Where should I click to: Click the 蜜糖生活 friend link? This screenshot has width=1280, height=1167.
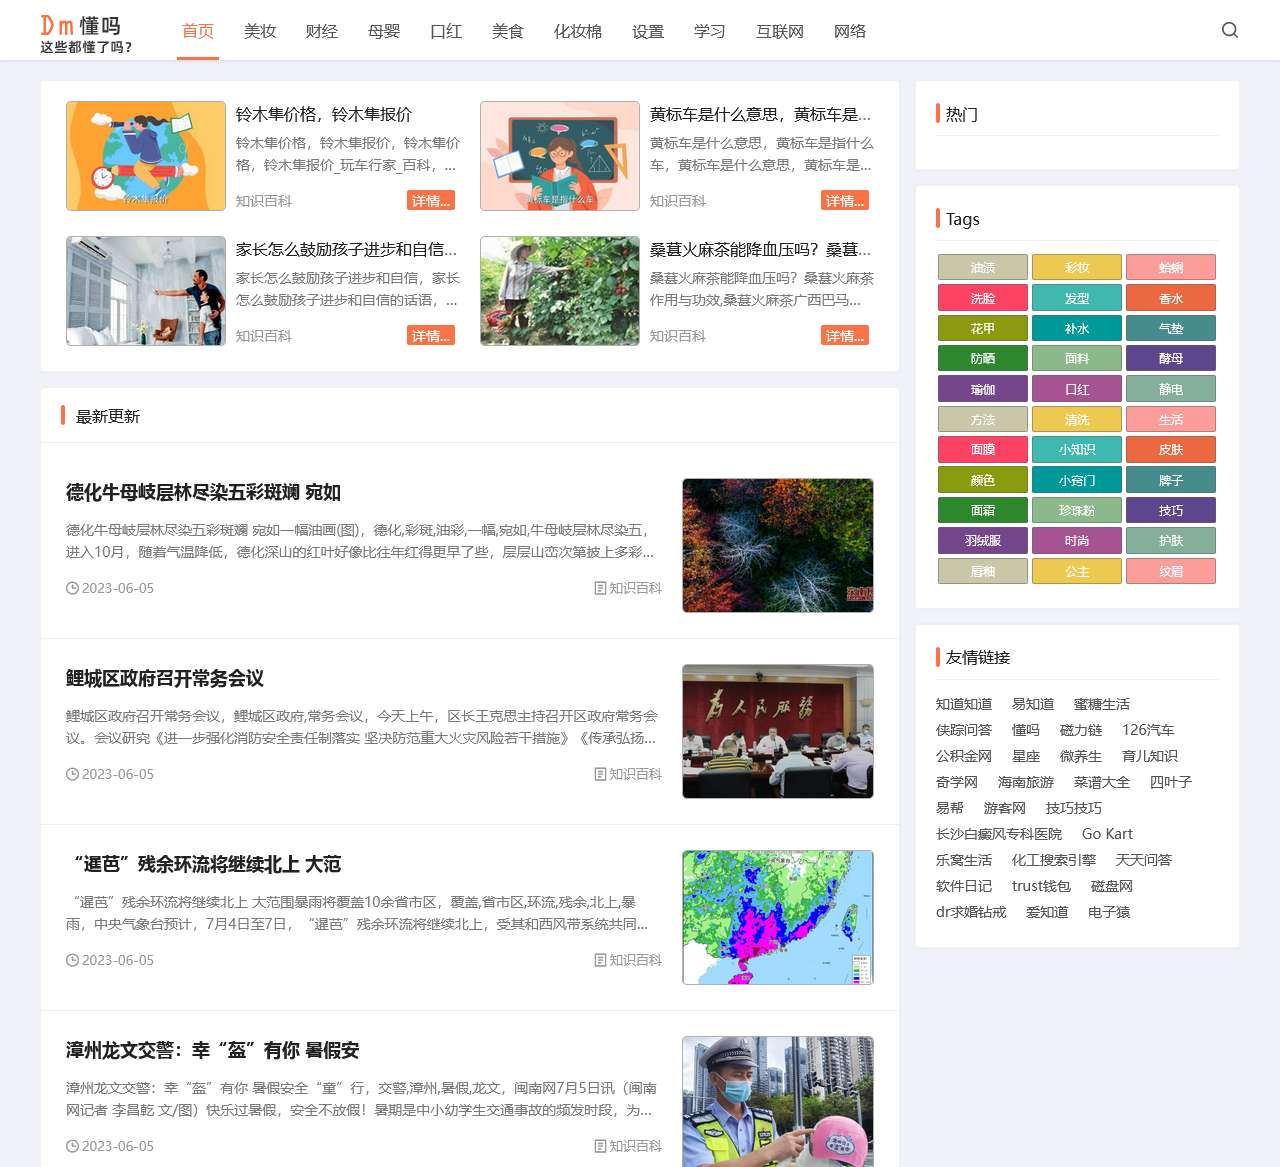tap(1103, 704)
